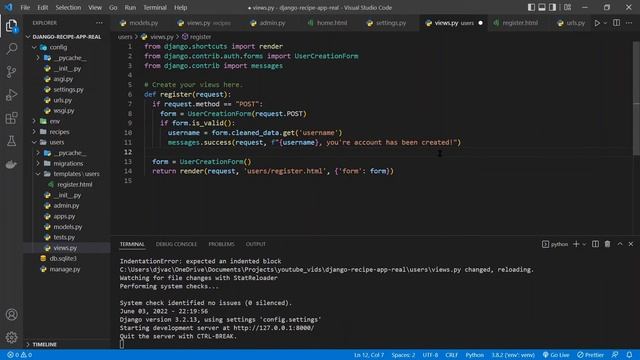Toggle the bottom panel layout button
Viewport: 640px width, 360px height.
pos(542,7)
